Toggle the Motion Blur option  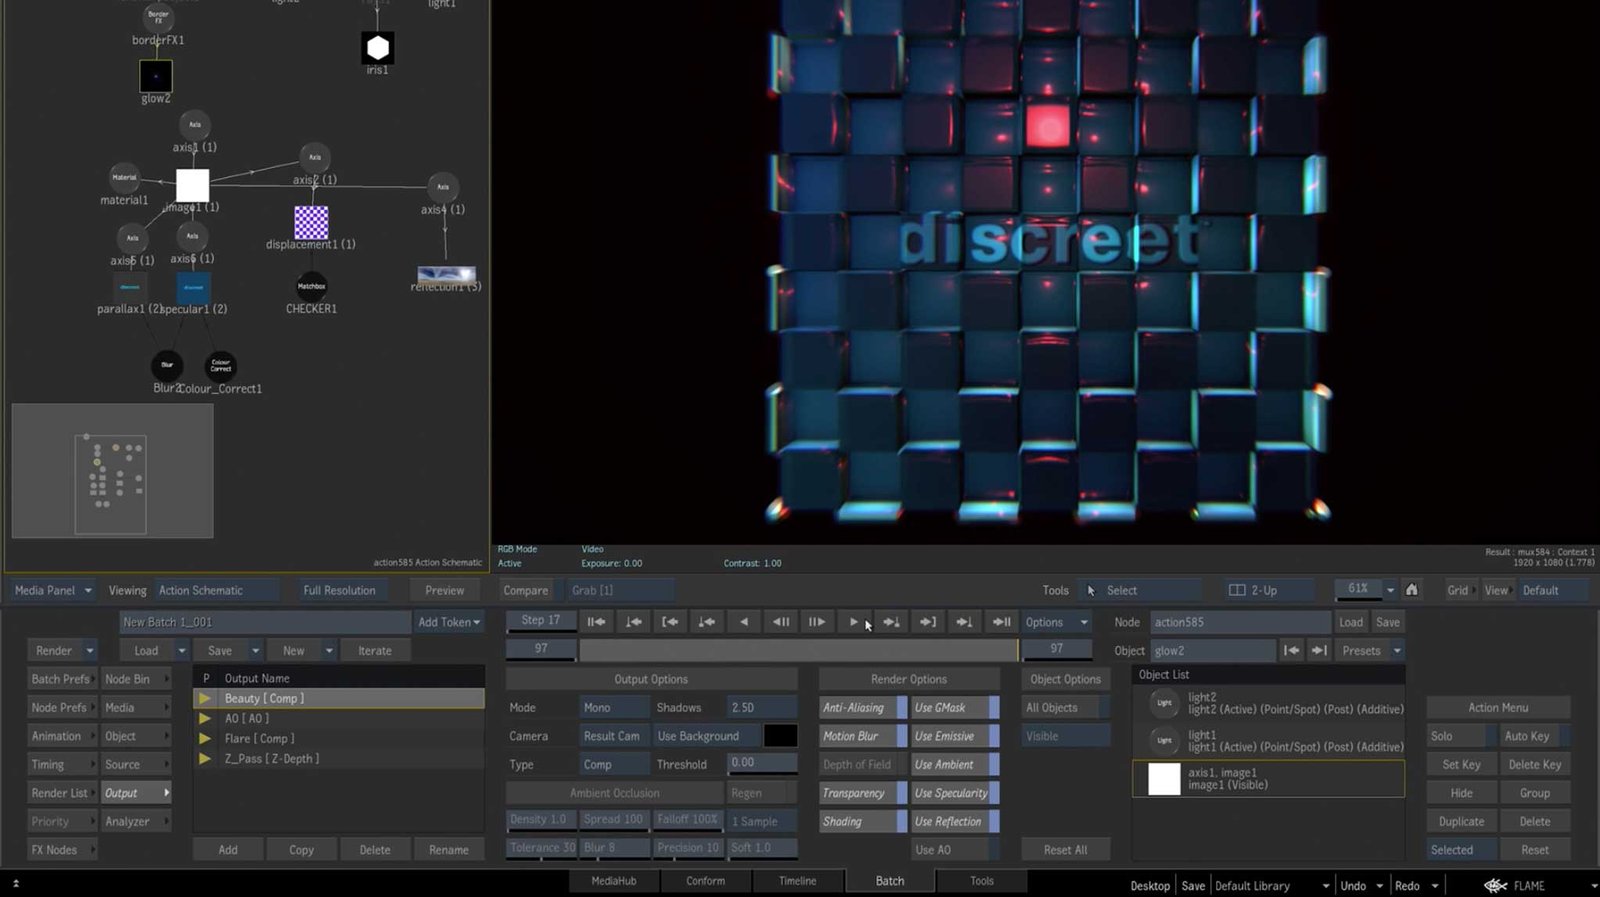(x=862, y=736)
